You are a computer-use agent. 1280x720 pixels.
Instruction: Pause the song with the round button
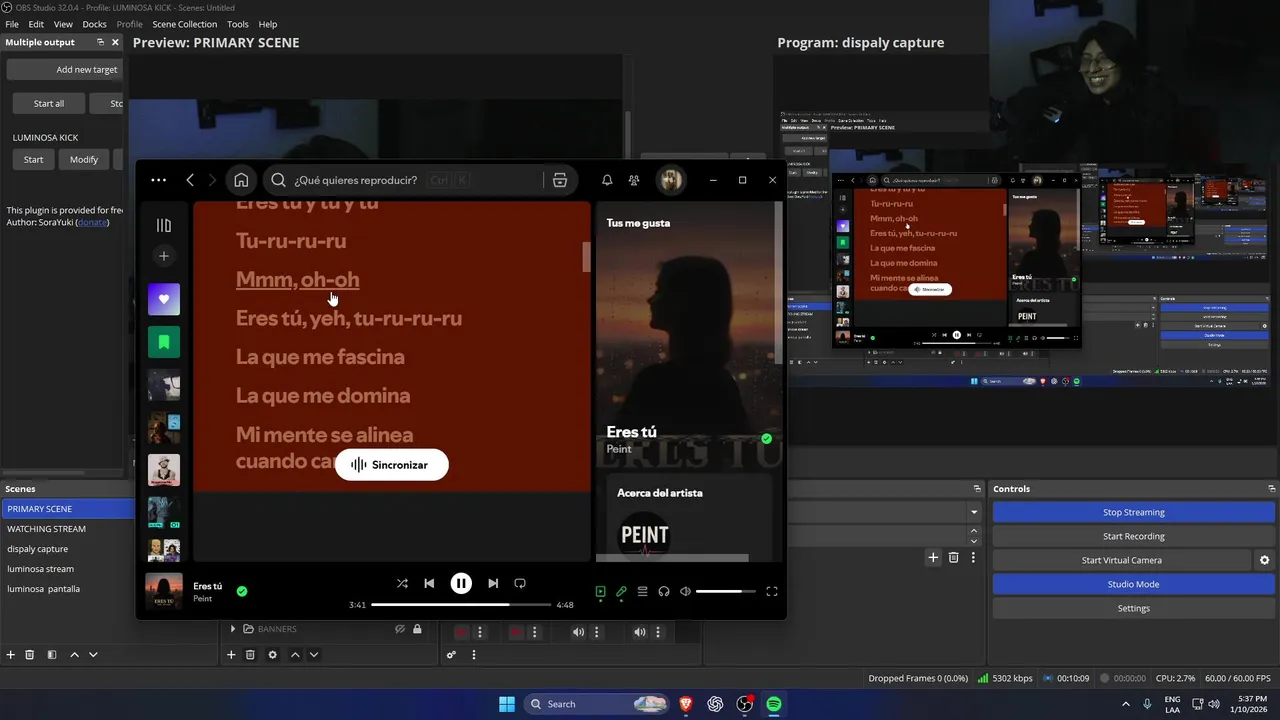click(x=461, y=583)
